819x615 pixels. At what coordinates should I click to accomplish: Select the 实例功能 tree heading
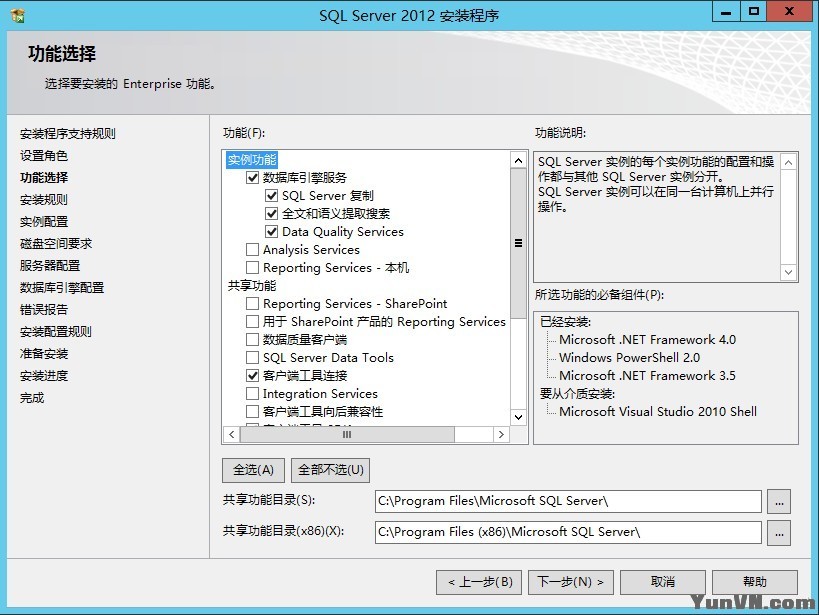pyautogui.click(x=252, y=160)
